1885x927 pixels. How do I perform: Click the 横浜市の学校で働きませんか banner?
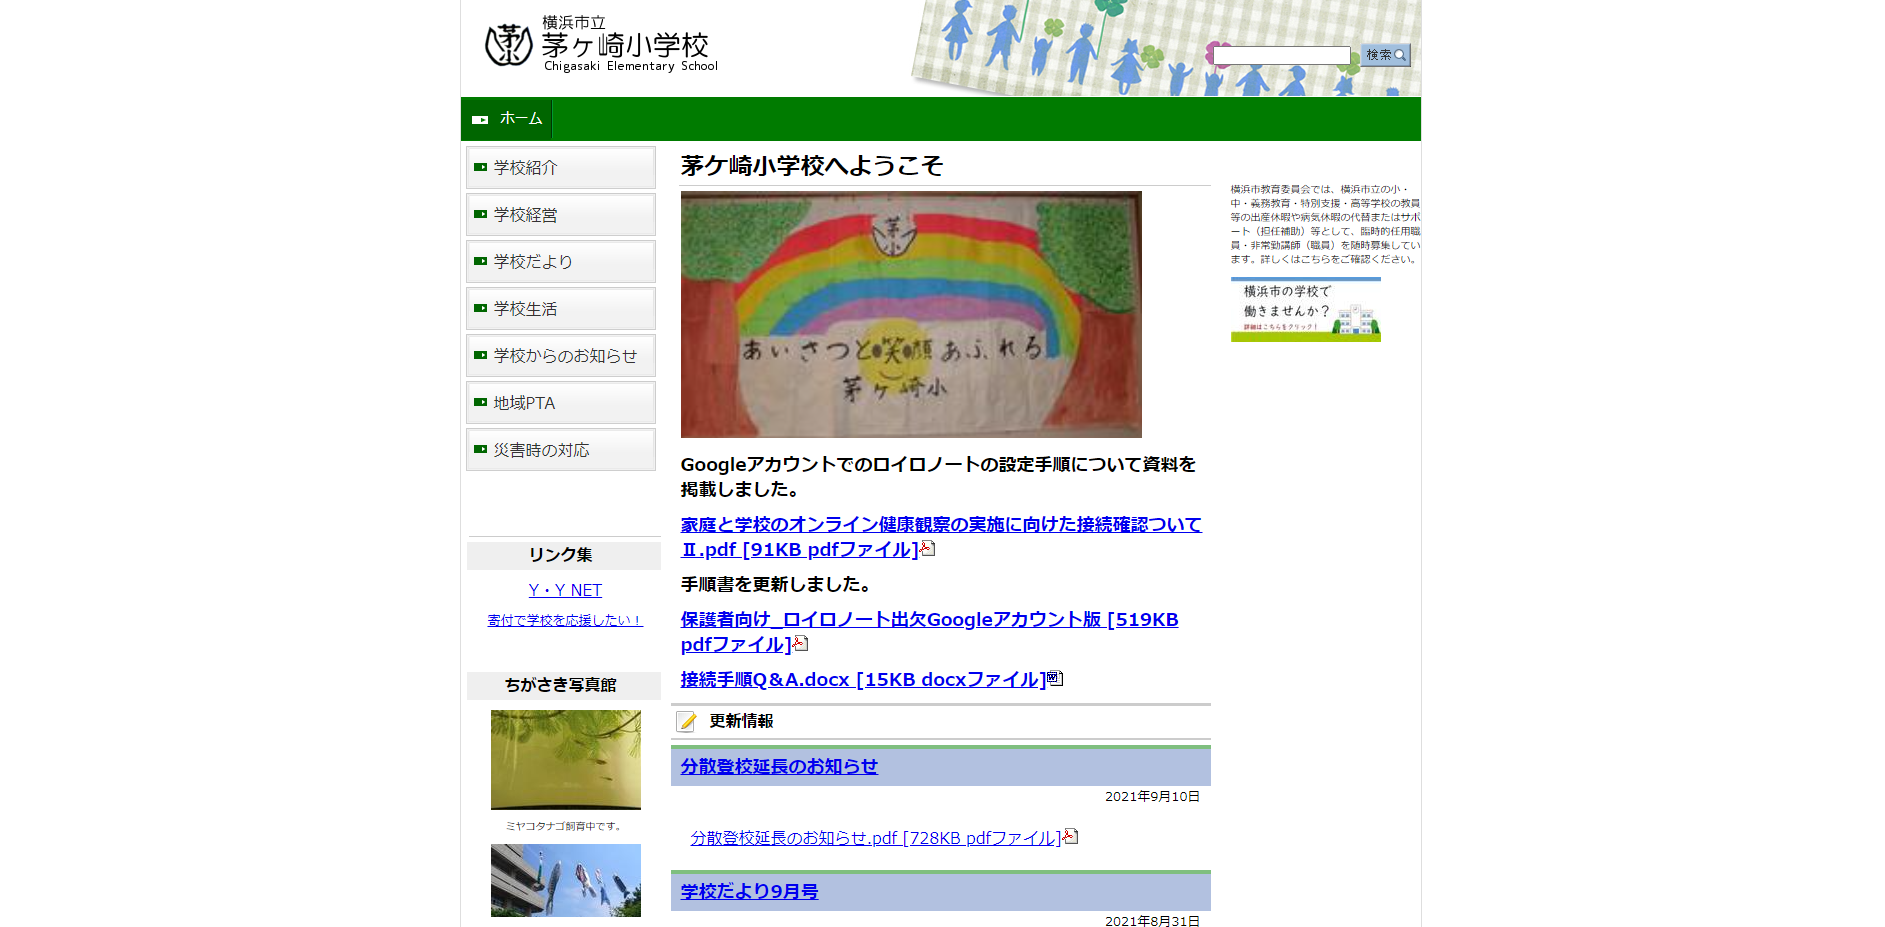[x=1305, y=310]
